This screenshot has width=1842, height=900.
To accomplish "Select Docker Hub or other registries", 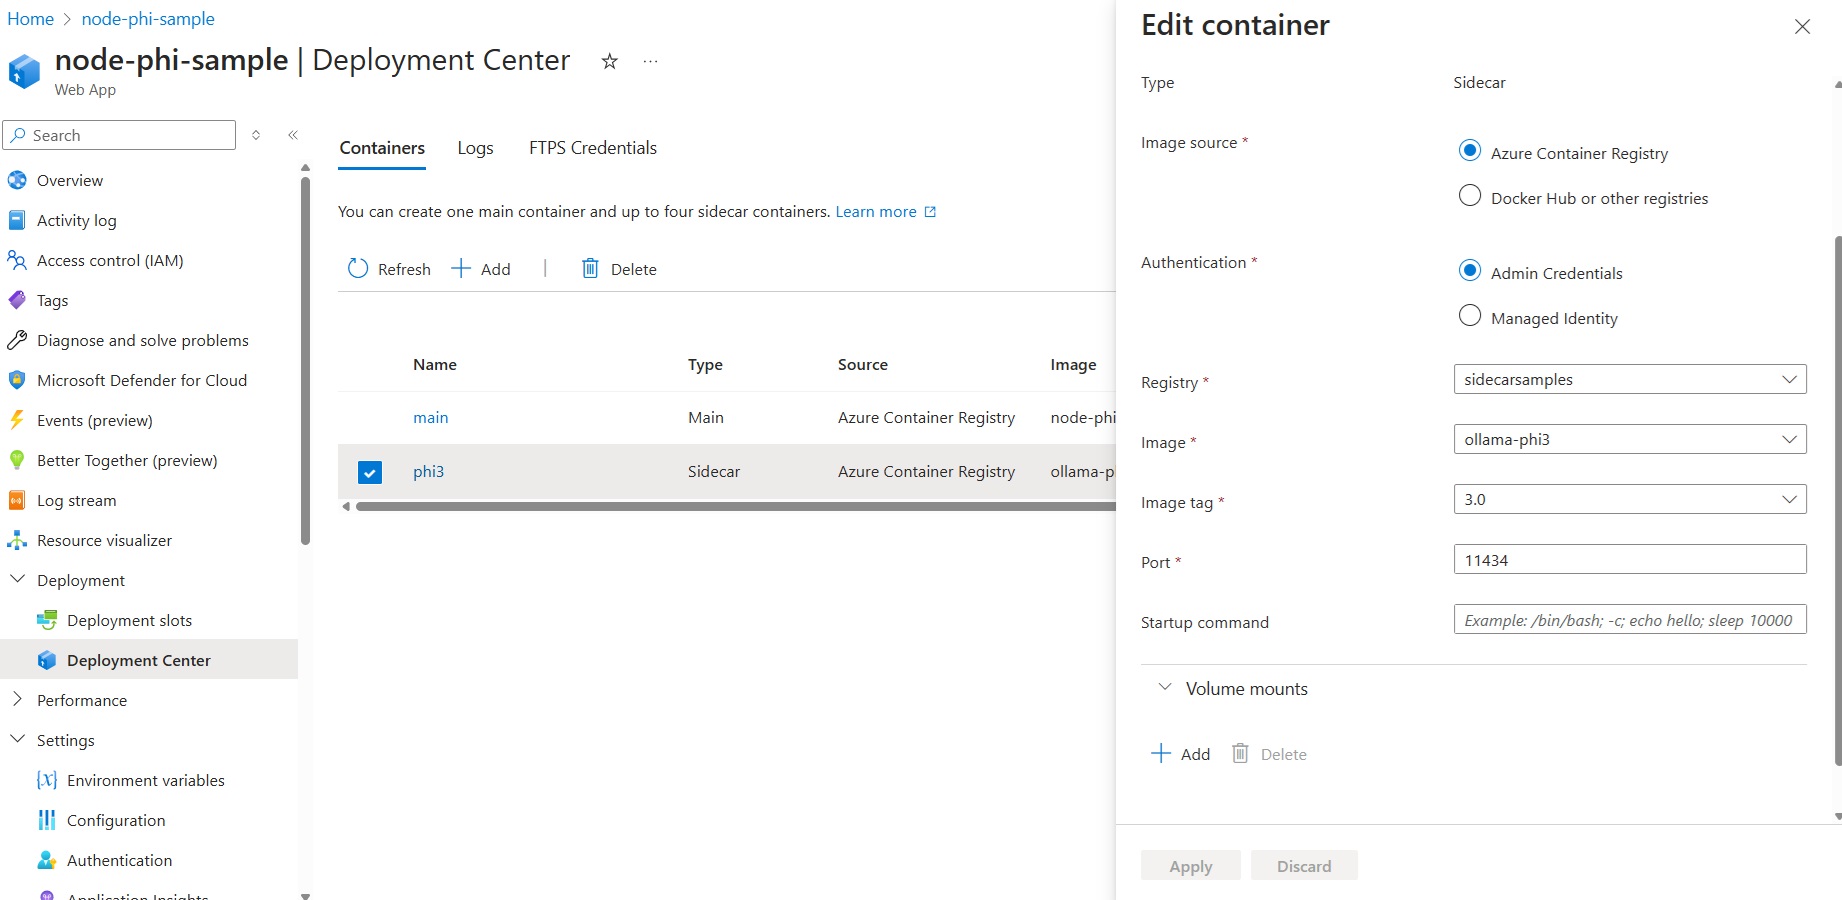I will 1470,196.
